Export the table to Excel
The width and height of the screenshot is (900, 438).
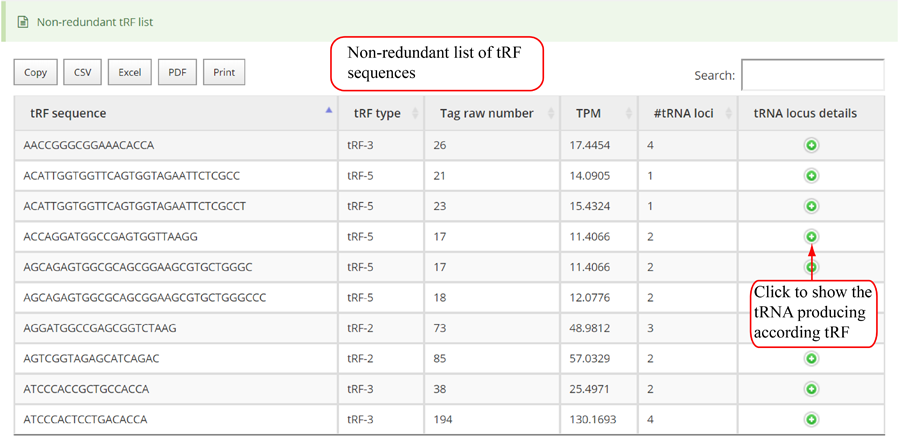(130, 72)
